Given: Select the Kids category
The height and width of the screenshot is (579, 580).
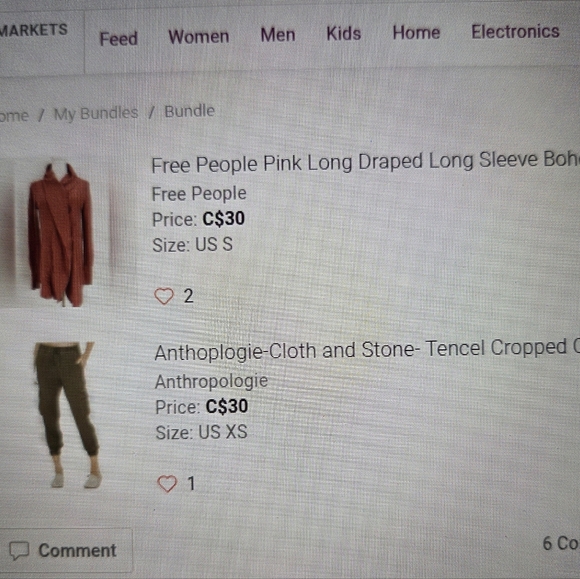Looking at the screenshot, I should [x=344, y=33].
